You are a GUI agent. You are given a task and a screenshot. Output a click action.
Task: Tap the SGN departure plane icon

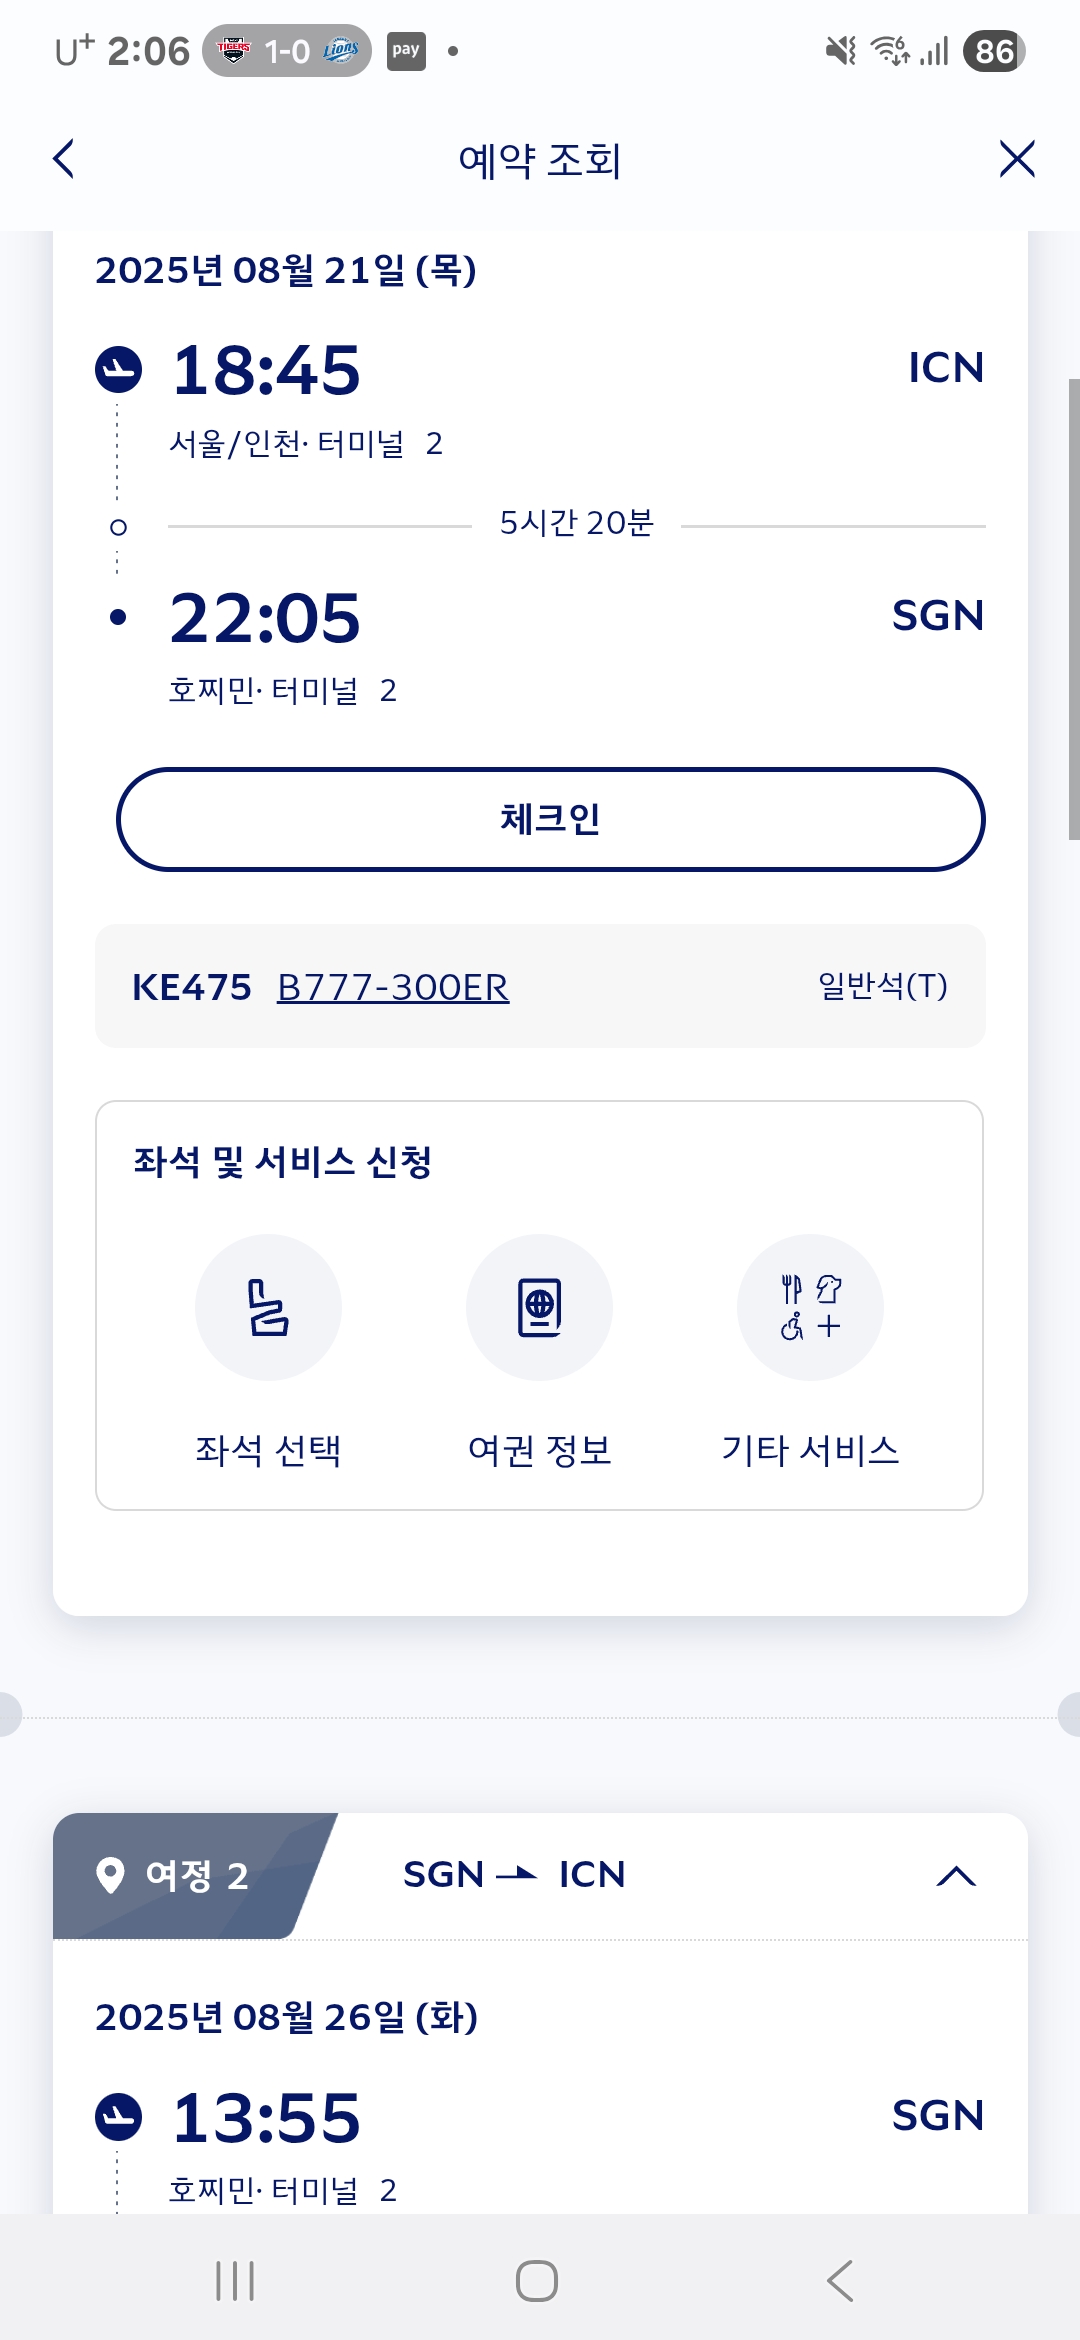(118, 2117)
